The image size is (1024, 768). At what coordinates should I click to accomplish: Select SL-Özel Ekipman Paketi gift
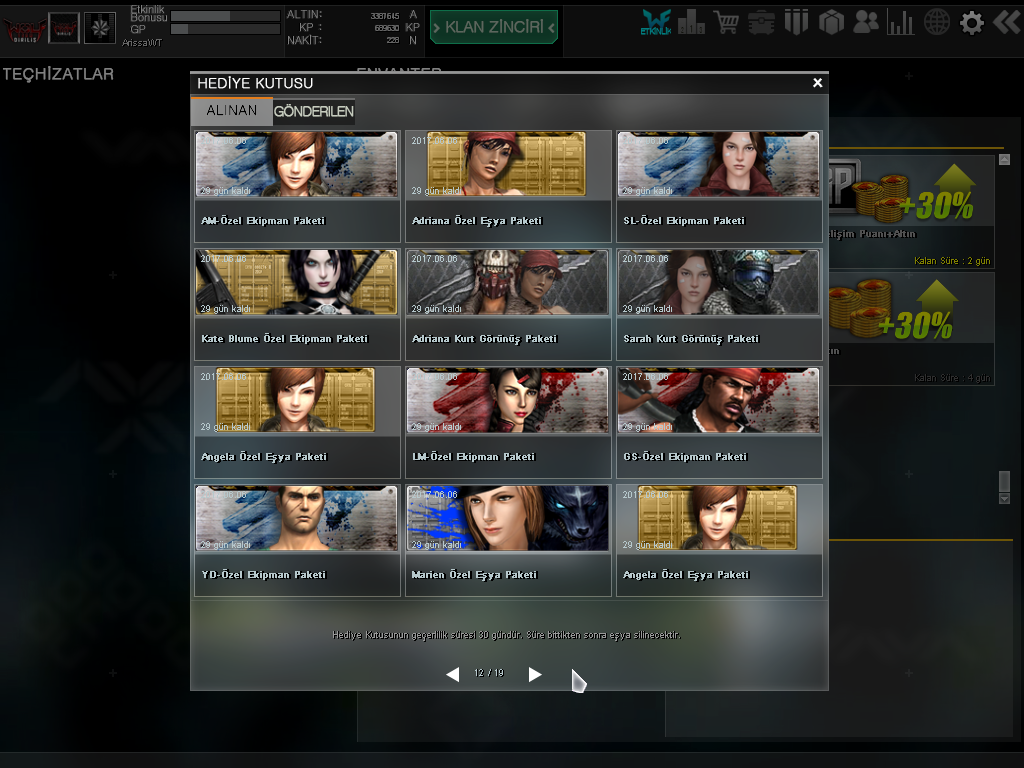tap(719, 186)
